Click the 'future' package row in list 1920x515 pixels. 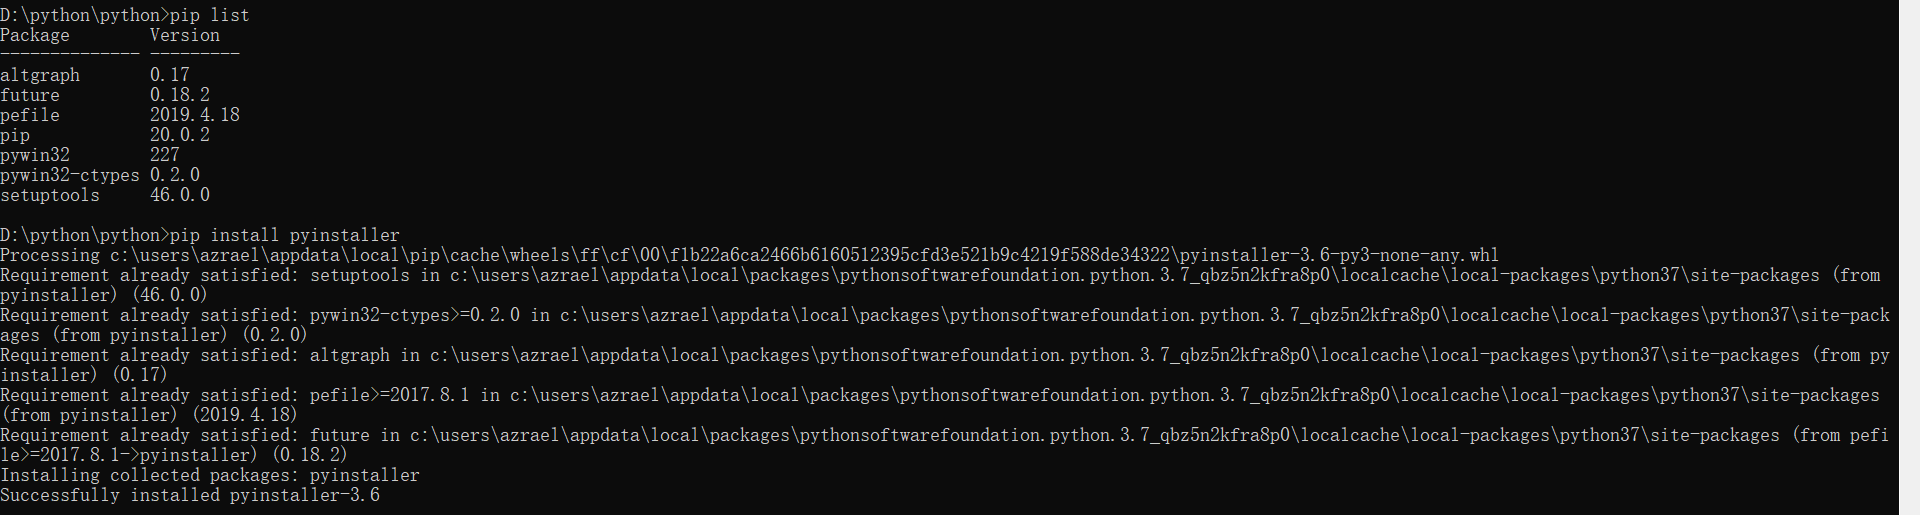[30, 95]
